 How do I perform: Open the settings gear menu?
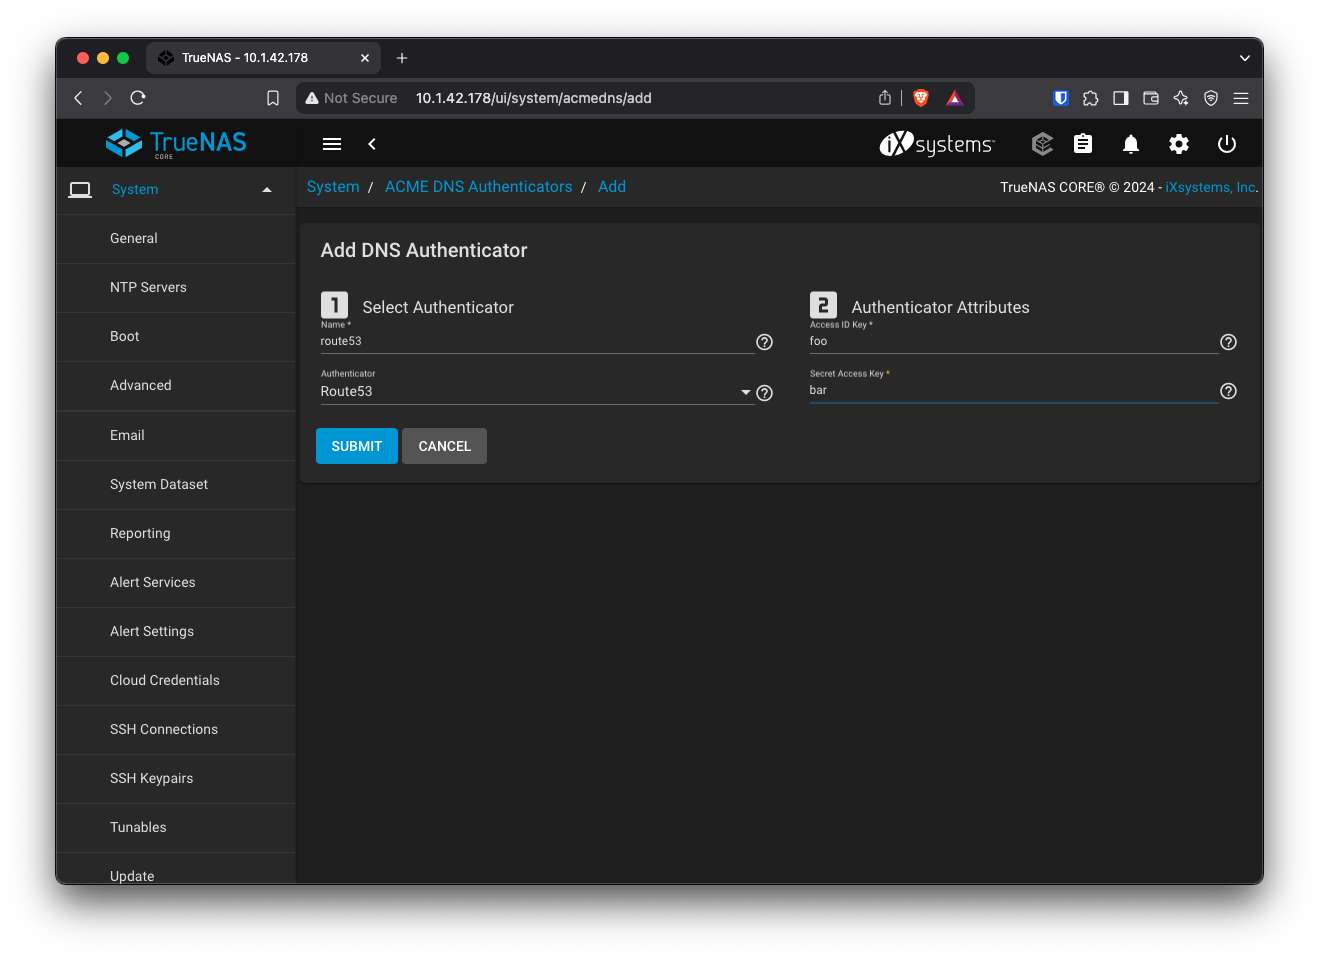coord(1179,144)
